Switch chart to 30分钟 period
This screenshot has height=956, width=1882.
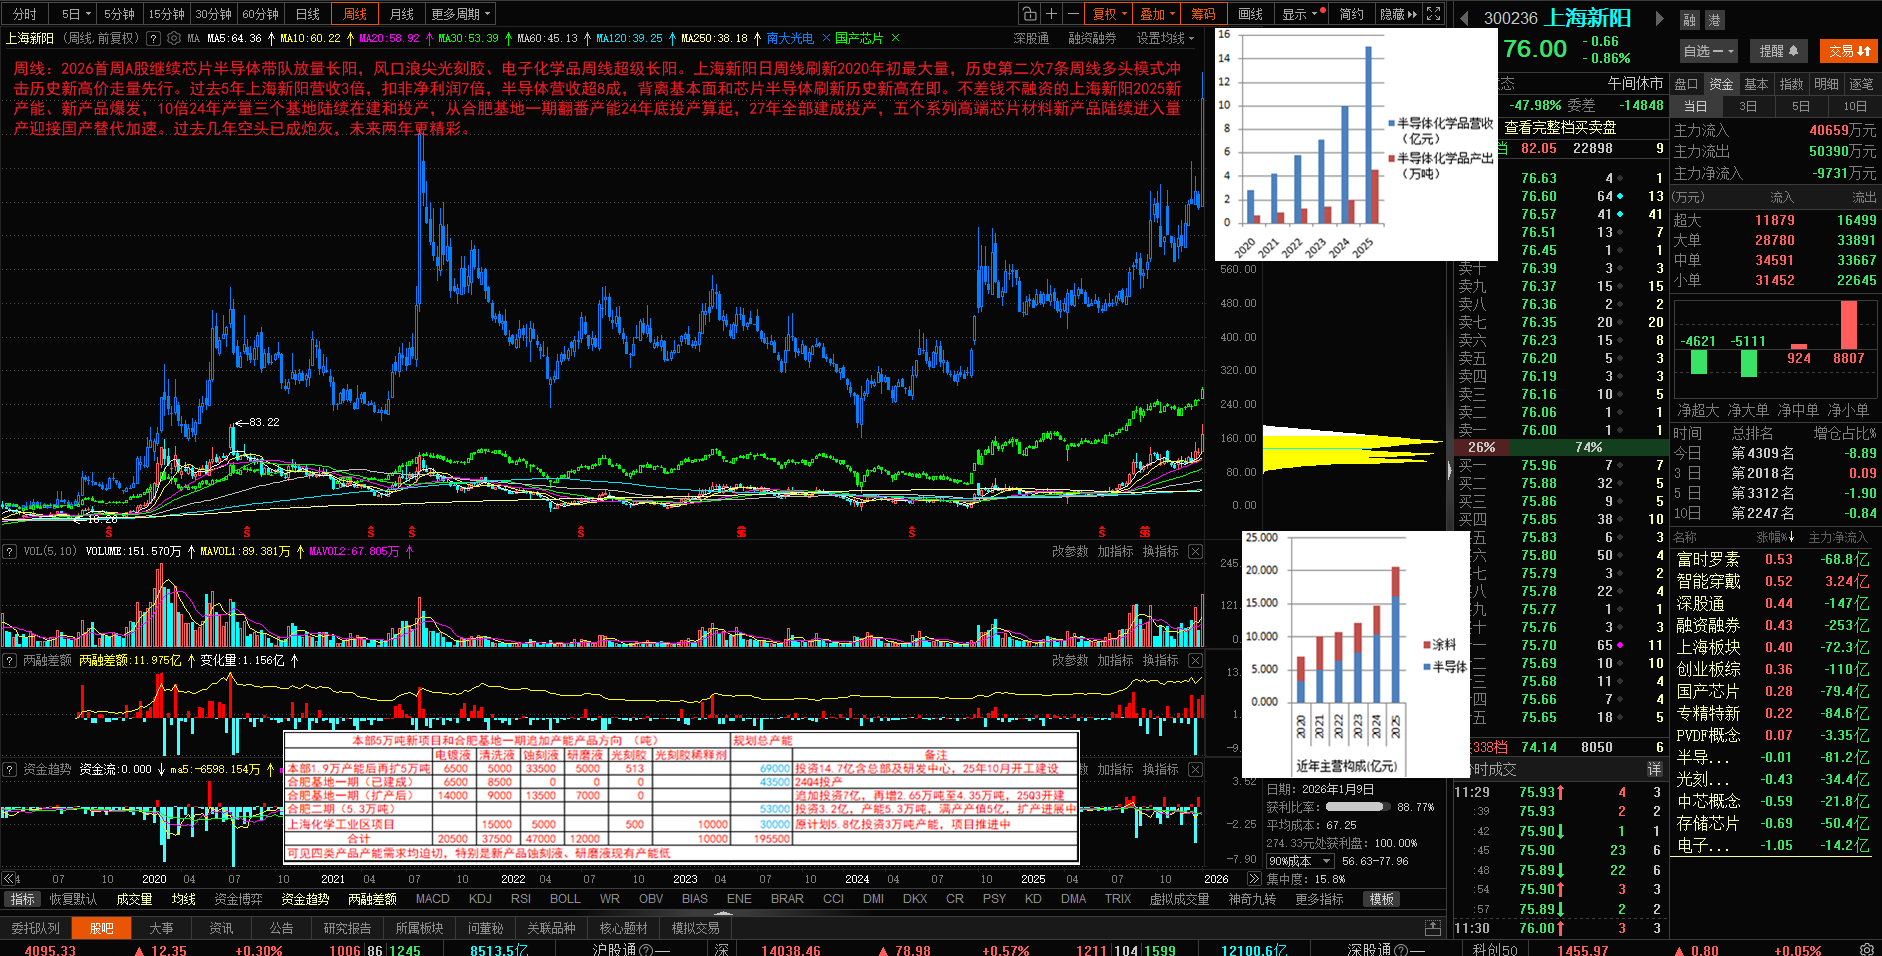213,14
